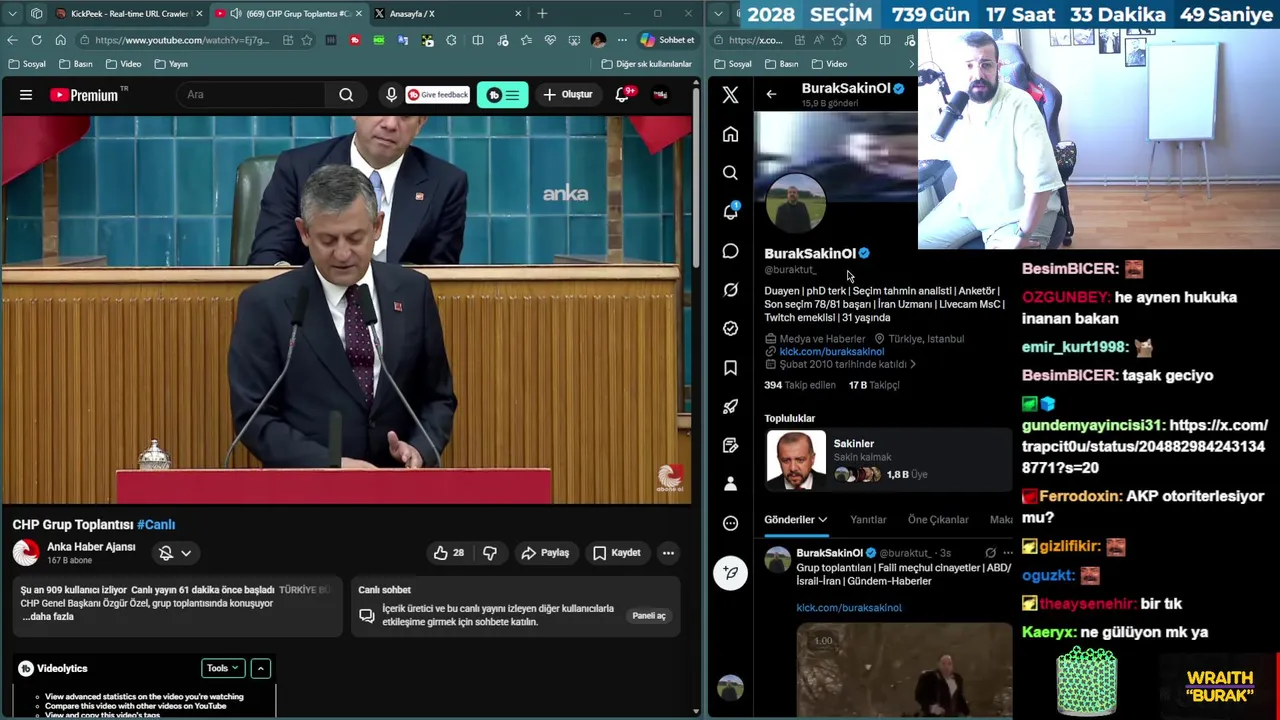Go to browser home page in left window
Image resolution: width=1280 pixels, height=720 pixels.
tap(60, 40)
